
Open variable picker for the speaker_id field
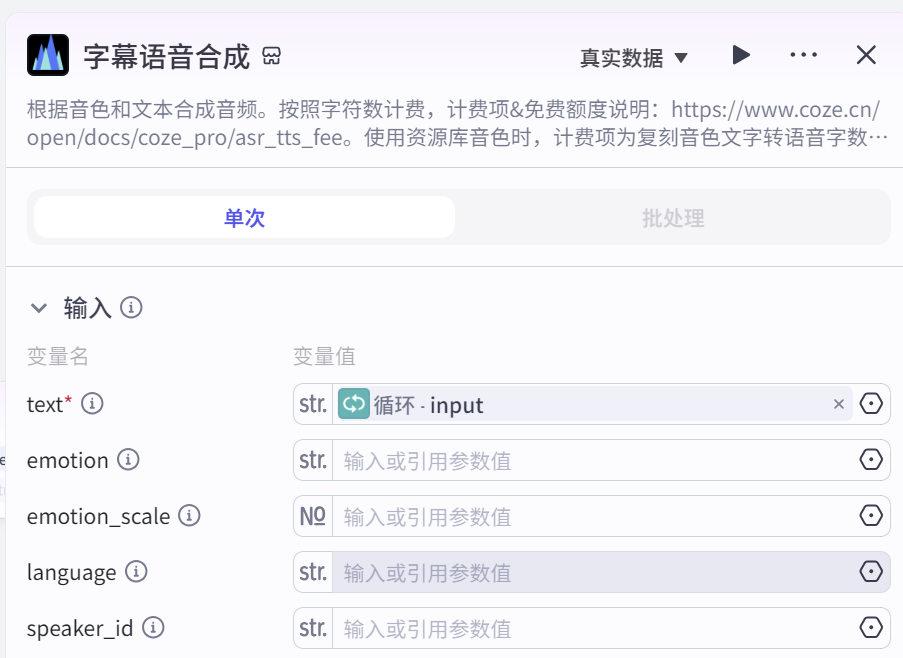tap(871, 627)
